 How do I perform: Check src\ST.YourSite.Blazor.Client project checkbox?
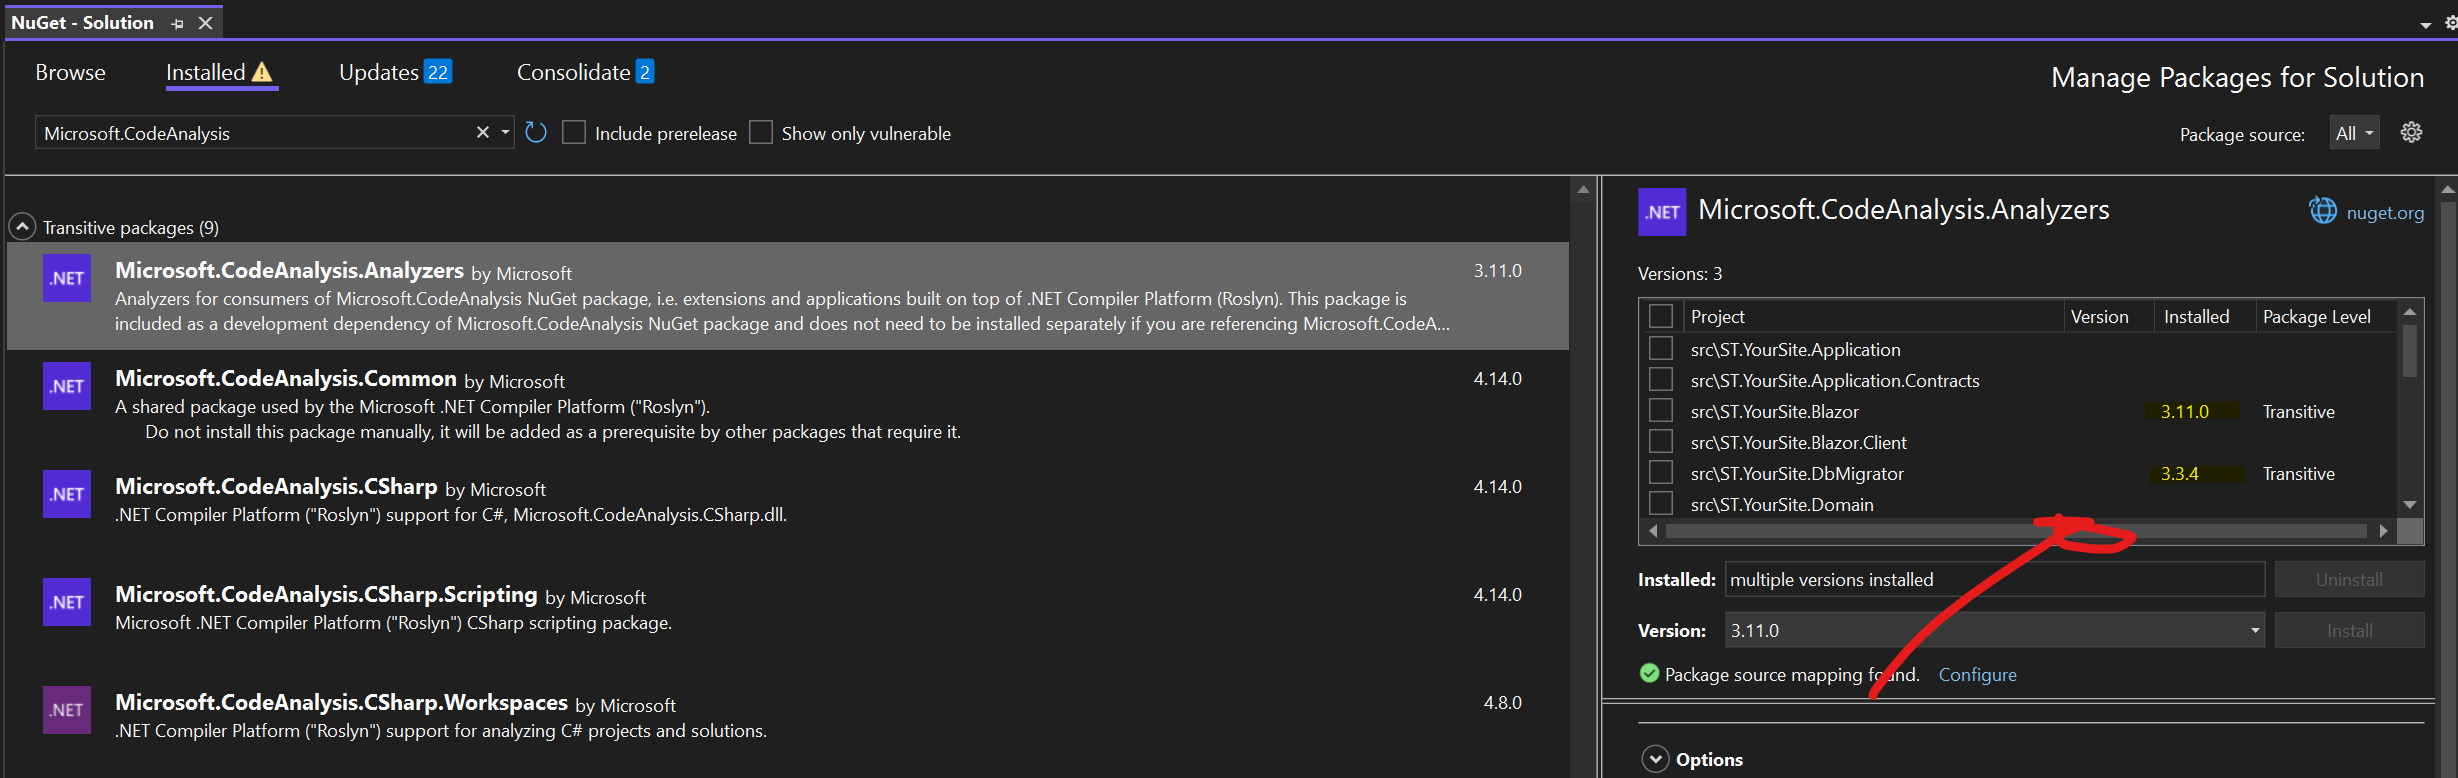(1661, 441)
